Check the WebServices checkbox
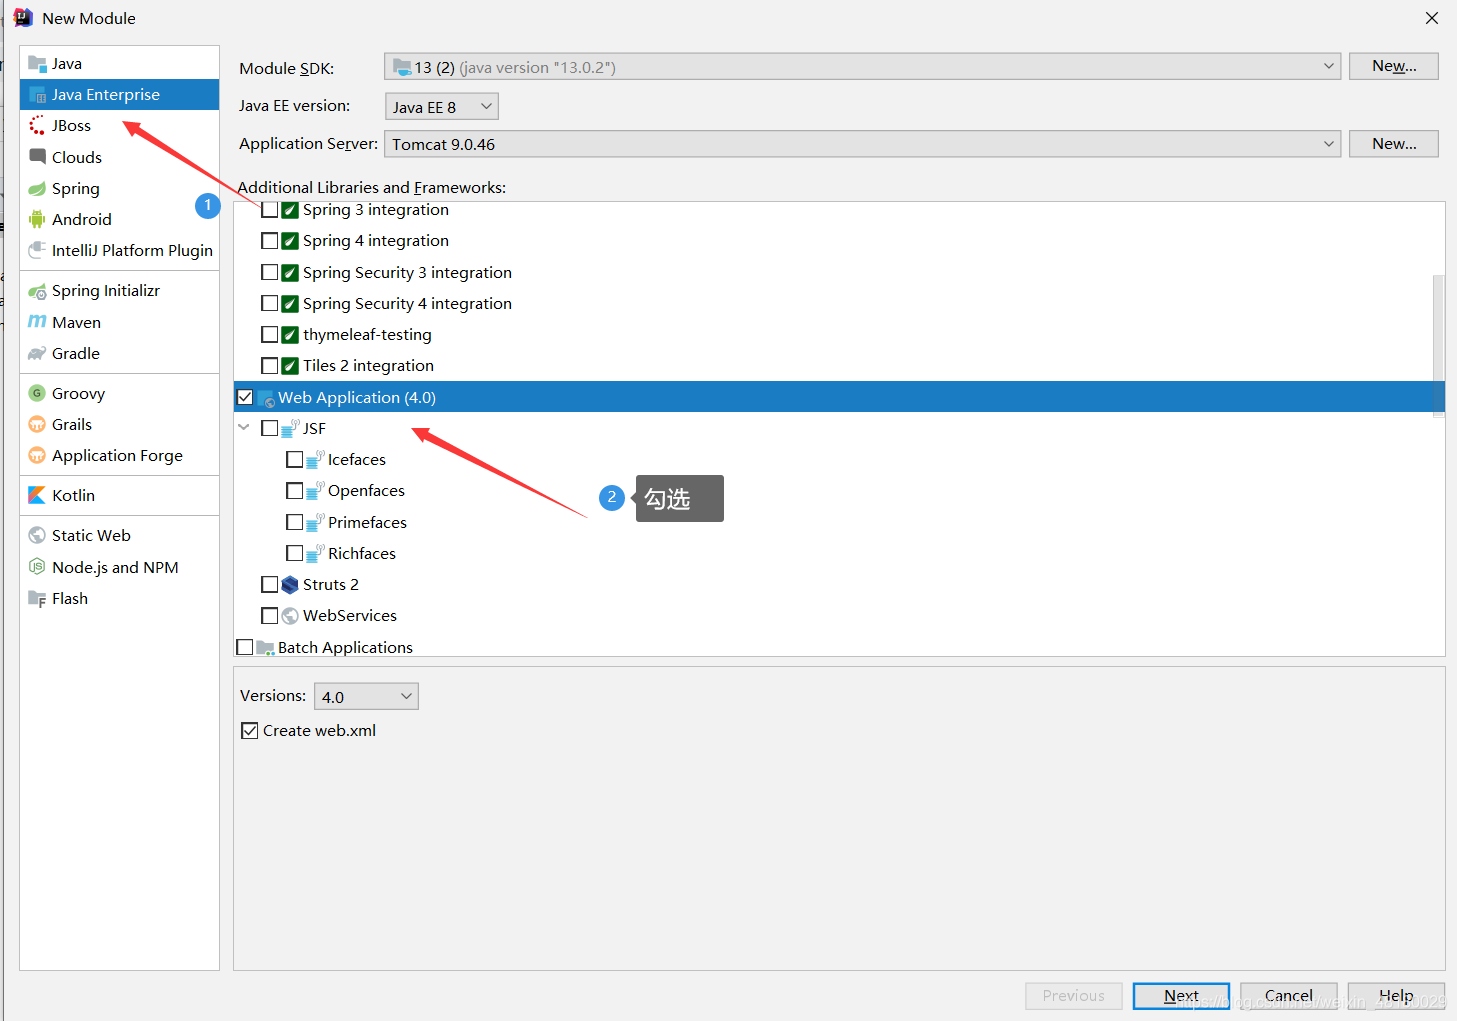 tap(270, 616)
